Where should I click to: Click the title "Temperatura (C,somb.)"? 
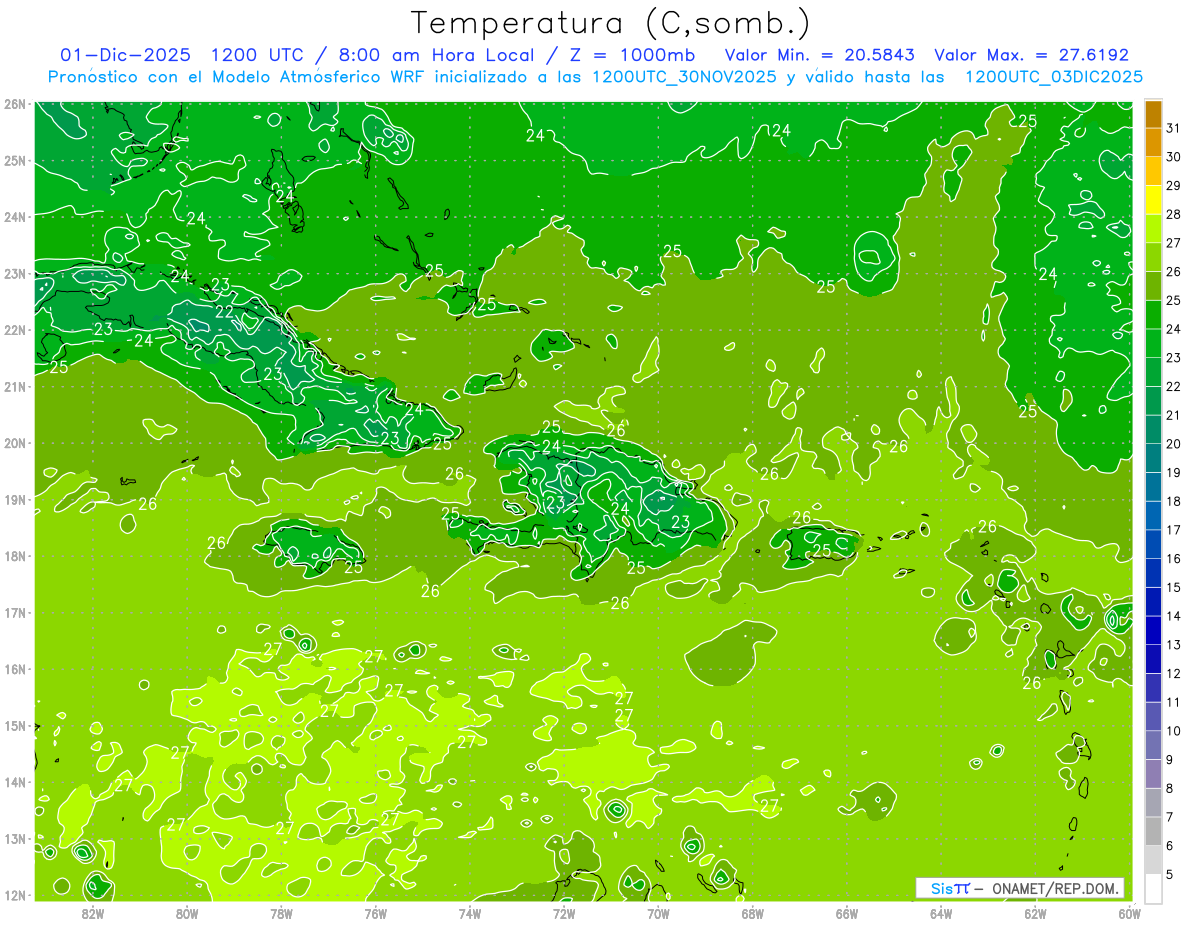click(x=611, y=23)
